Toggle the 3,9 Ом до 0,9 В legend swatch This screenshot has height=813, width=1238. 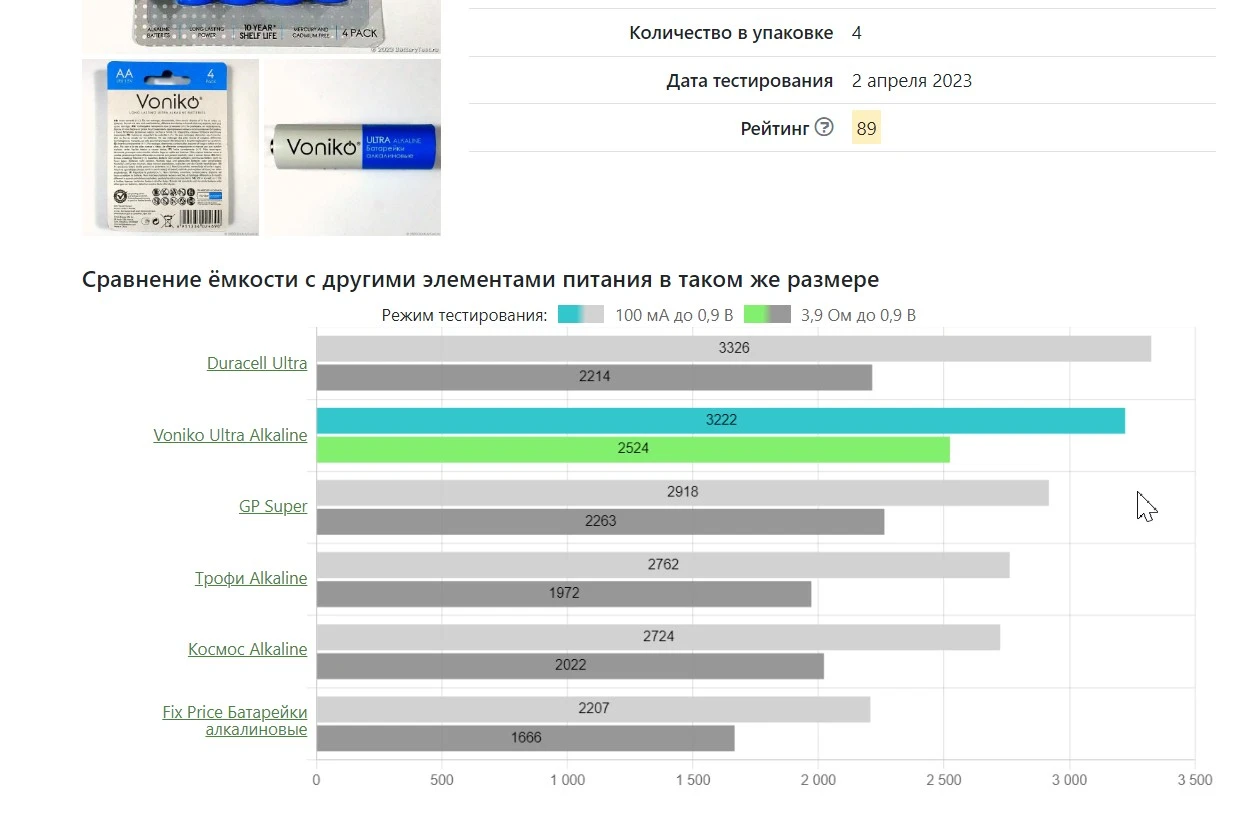pos(768,315)
